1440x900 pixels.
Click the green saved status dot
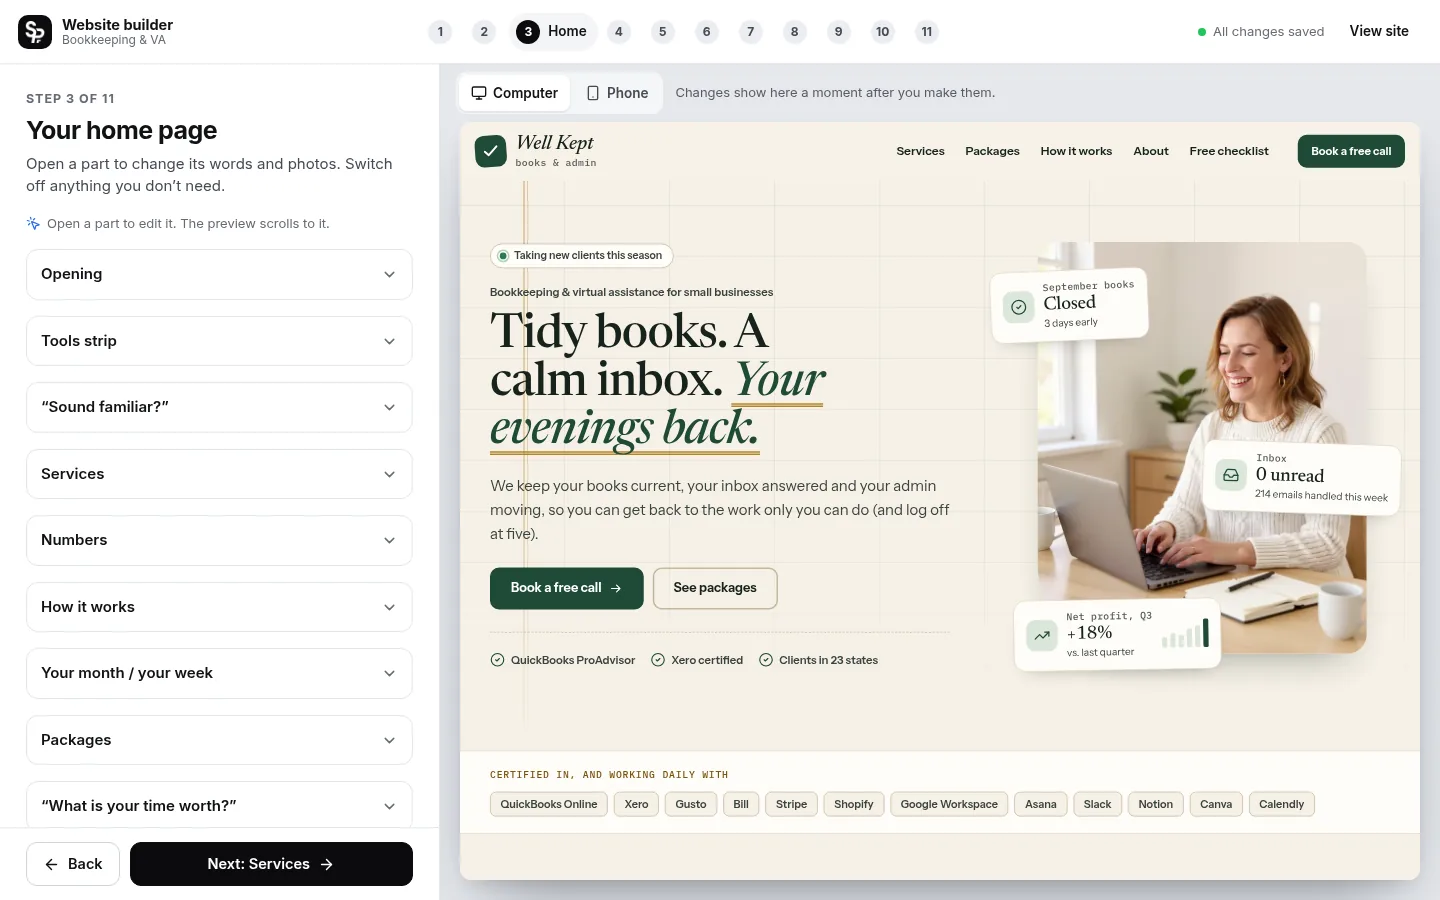(x=1202, y=32)
